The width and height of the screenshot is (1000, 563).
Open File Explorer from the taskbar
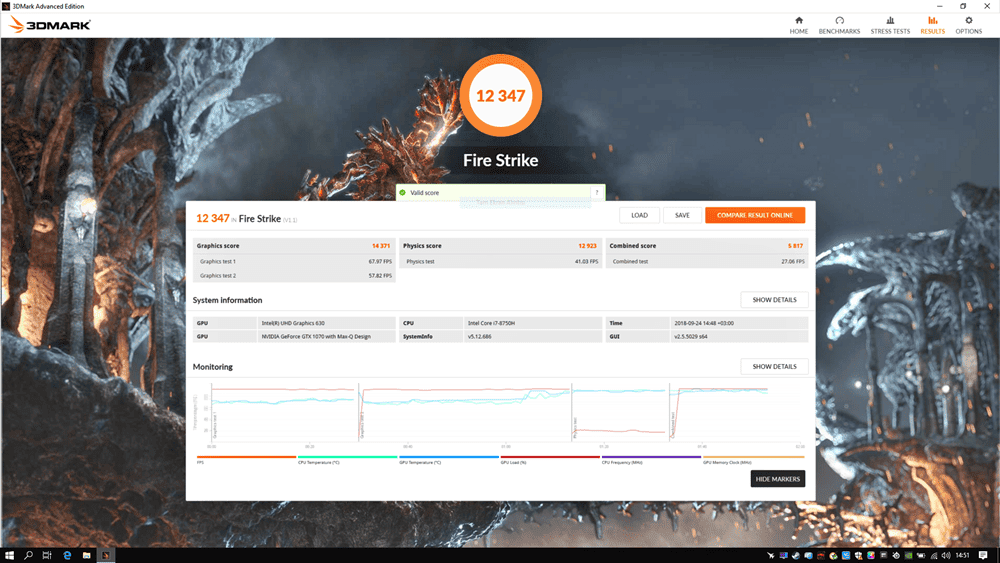click(x=87, y=555)
